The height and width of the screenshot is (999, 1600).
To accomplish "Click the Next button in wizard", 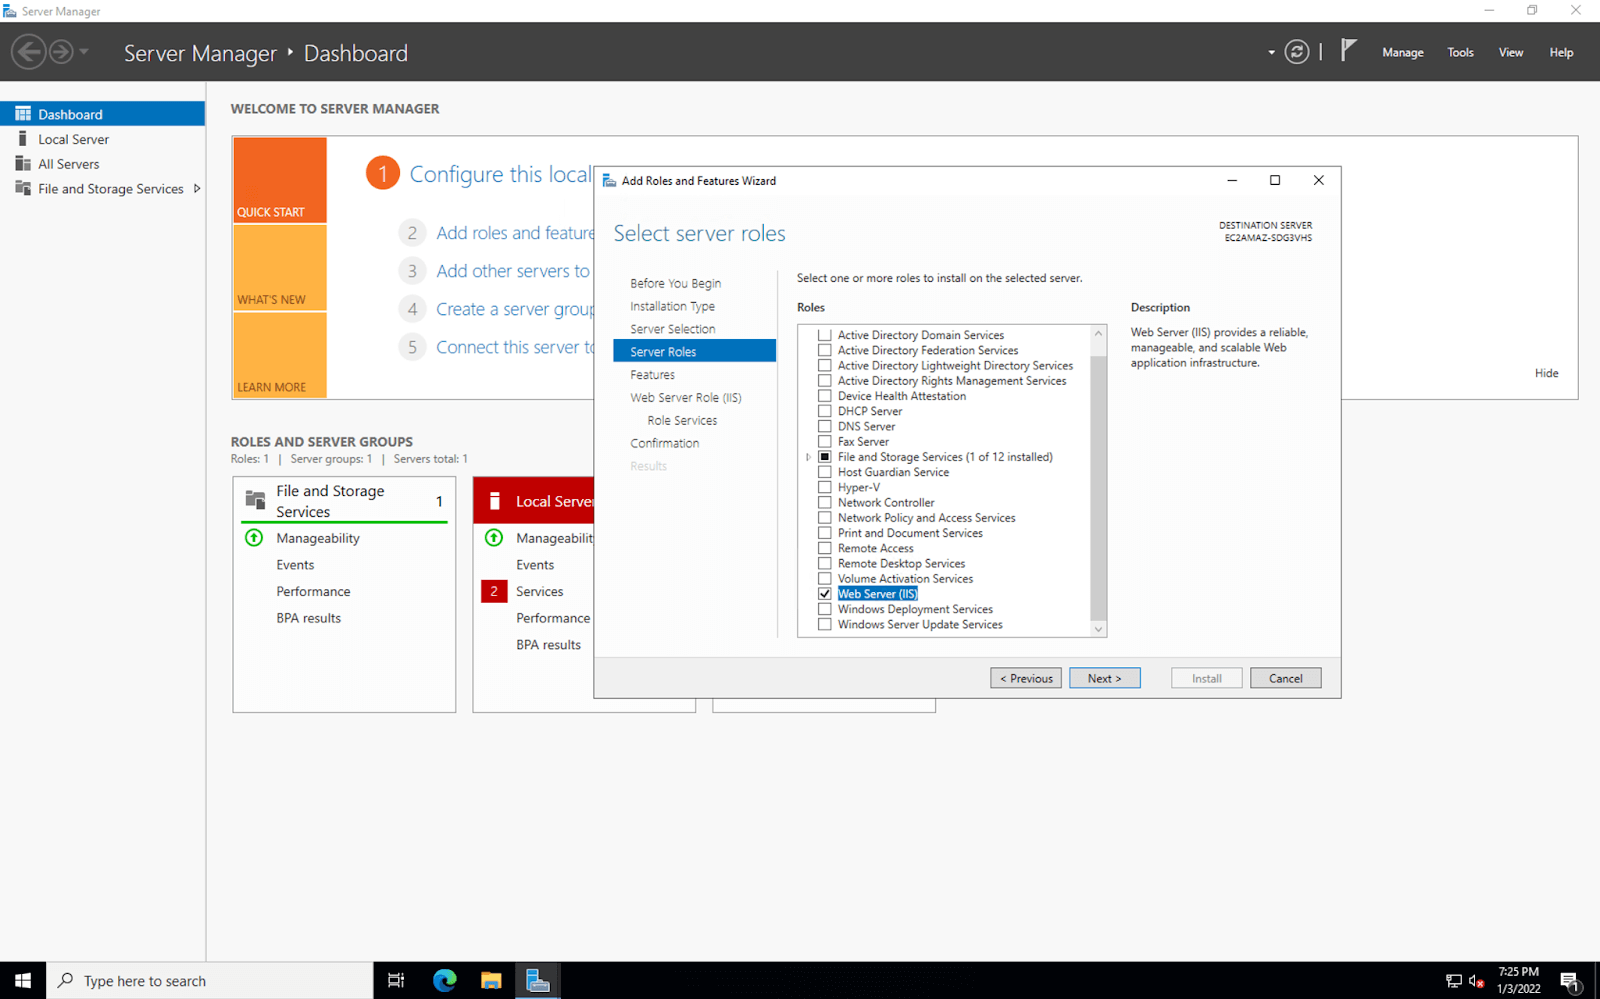I will 1104,678.
